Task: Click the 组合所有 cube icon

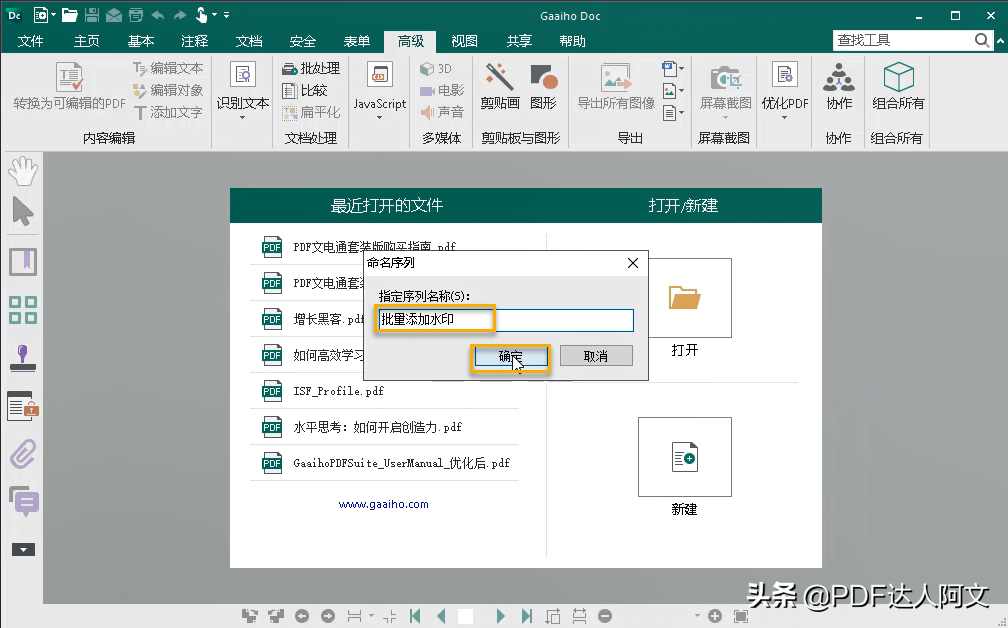Action: [898, 87]
